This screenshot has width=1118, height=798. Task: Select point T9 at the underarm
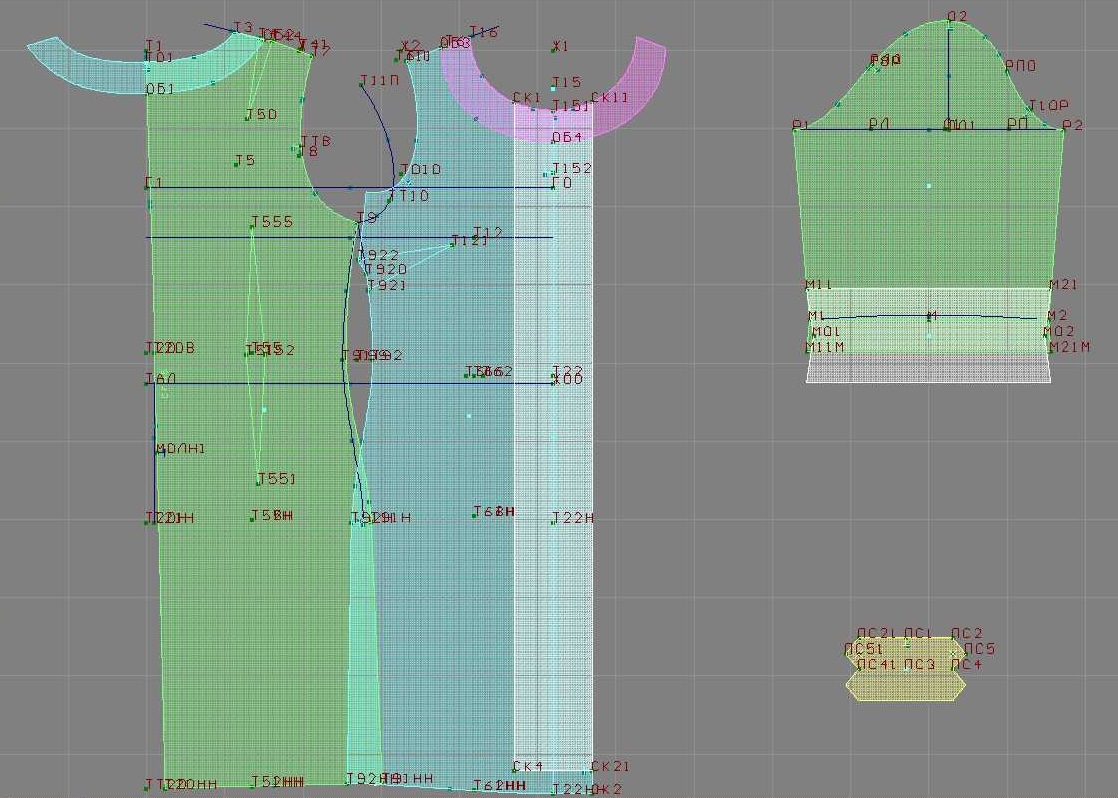click(358, 222)
